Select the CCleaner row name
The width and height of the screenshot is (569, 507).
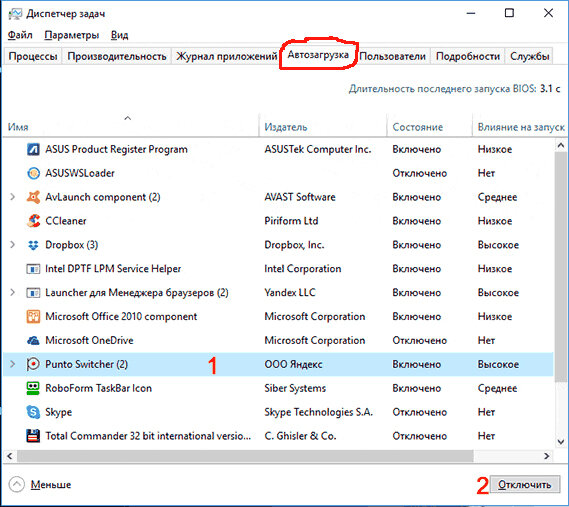66,221
